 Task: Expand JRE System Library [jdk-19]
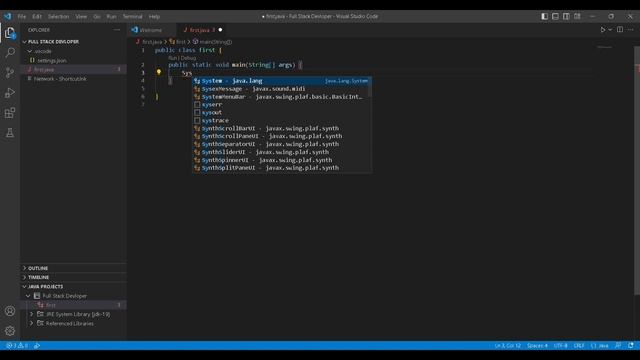click(31, 314)
